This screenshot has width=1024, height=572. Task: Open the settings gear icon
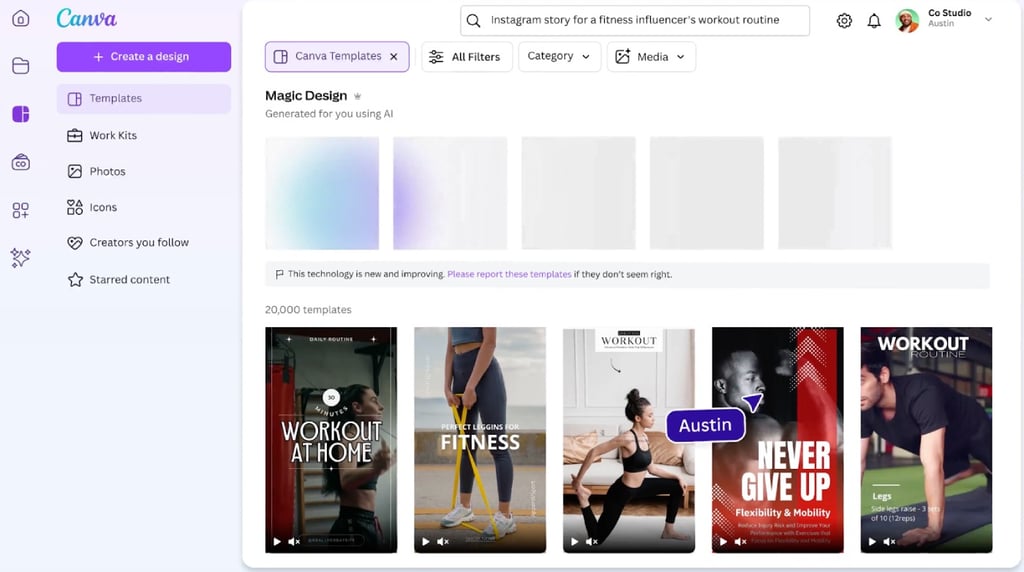click(844, 20)
